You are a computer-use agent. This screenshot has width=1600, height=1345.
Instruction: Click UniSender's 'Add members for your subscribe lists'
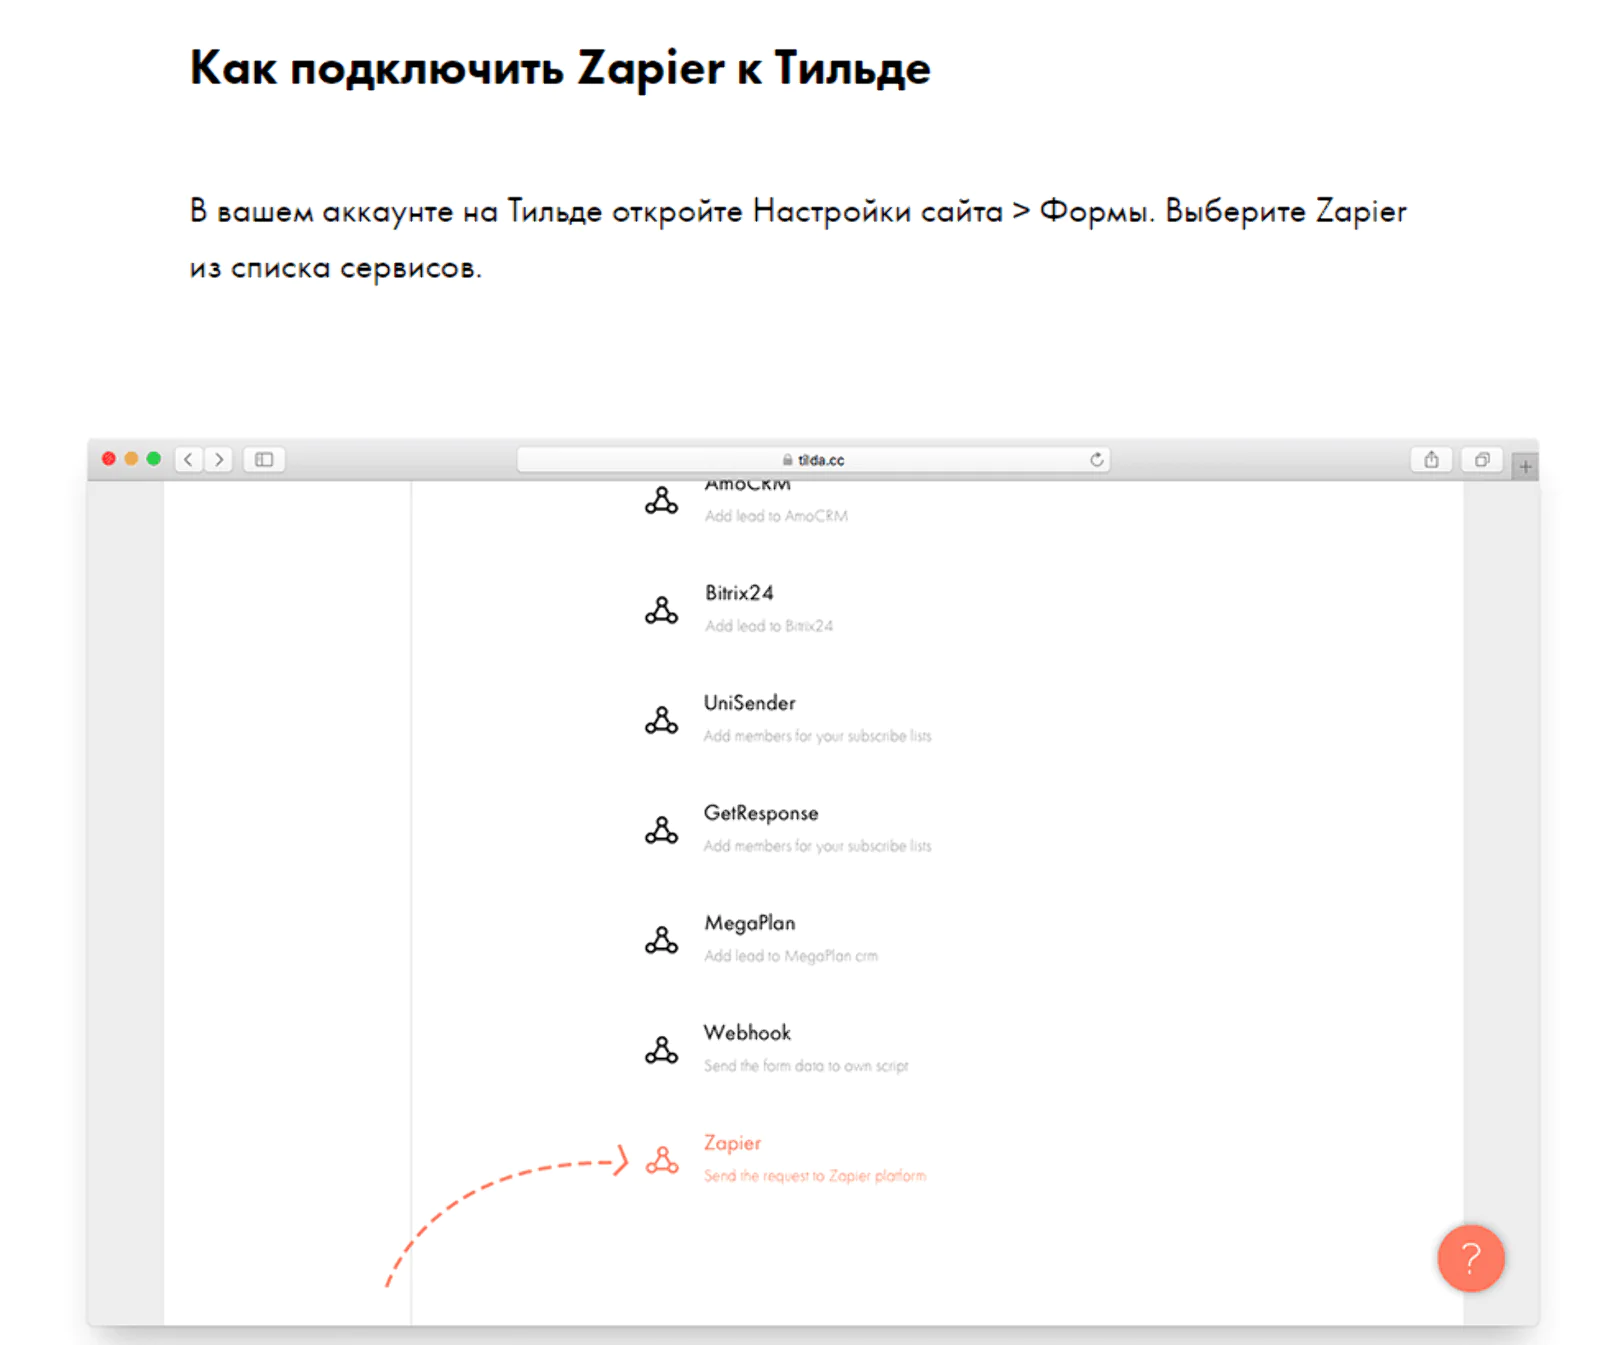click(x=817, y=736)
